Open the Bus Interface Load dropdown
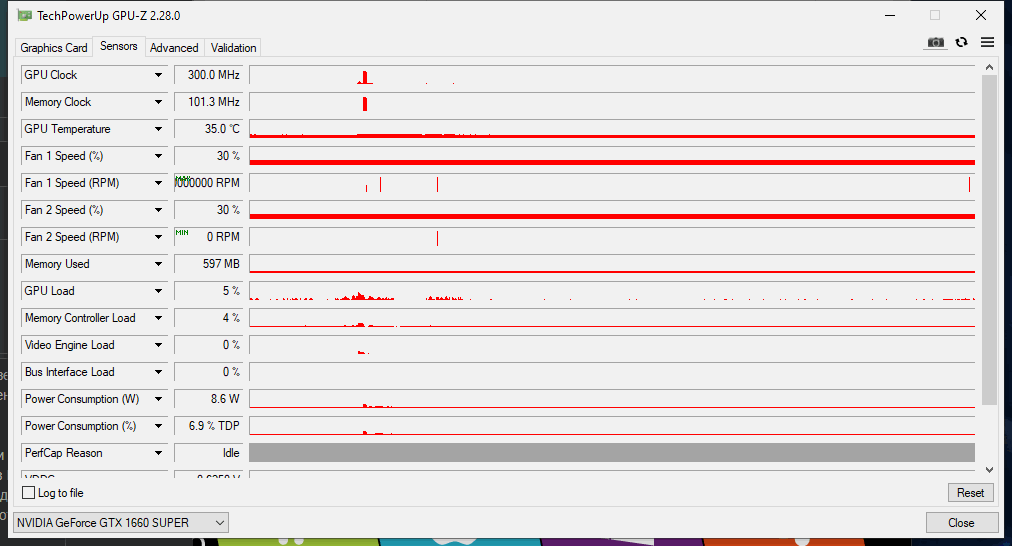1012x546 pixels. (158, 372)
